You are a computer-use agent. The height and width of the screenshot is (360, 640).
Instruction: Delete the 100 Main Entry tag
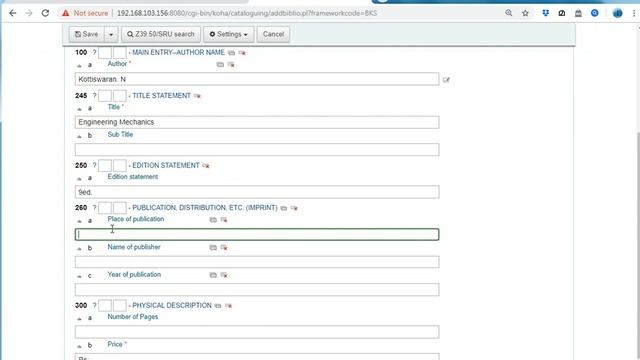pos(242,53)
